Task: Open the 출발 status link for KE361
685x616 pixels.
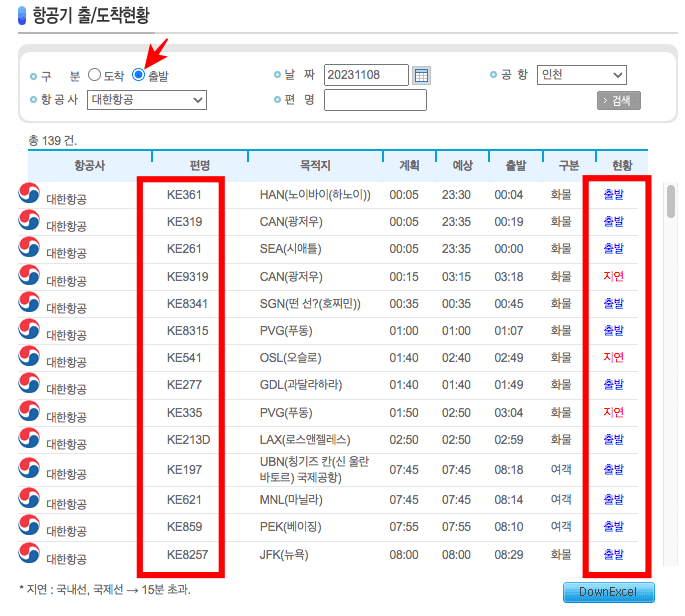Action: click(x=613, y=194)
